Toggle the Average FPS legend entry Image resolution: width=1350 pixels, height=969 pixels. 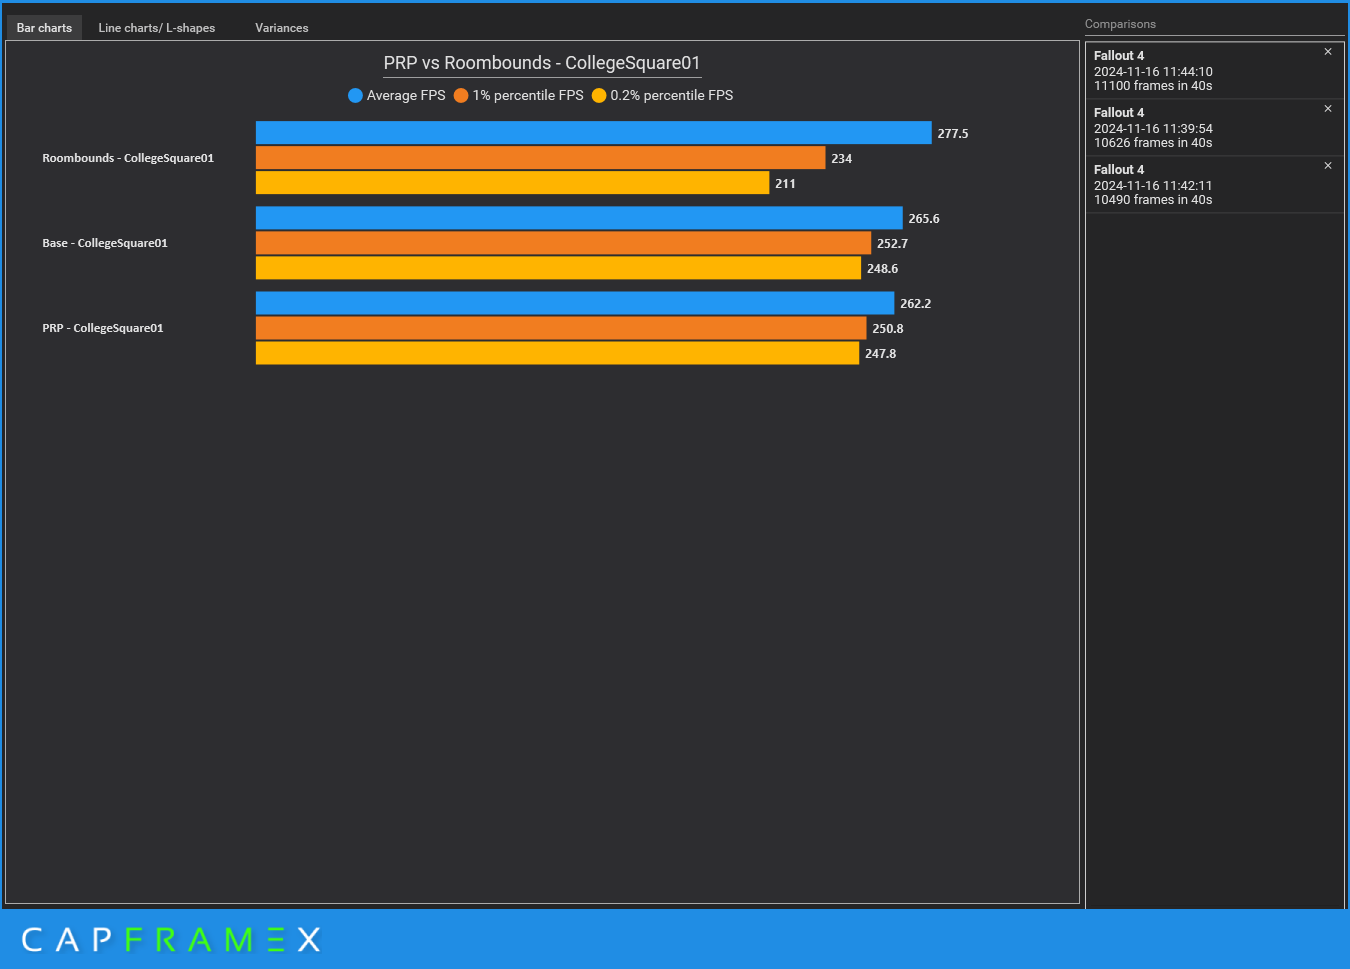(x=397, y=96)
